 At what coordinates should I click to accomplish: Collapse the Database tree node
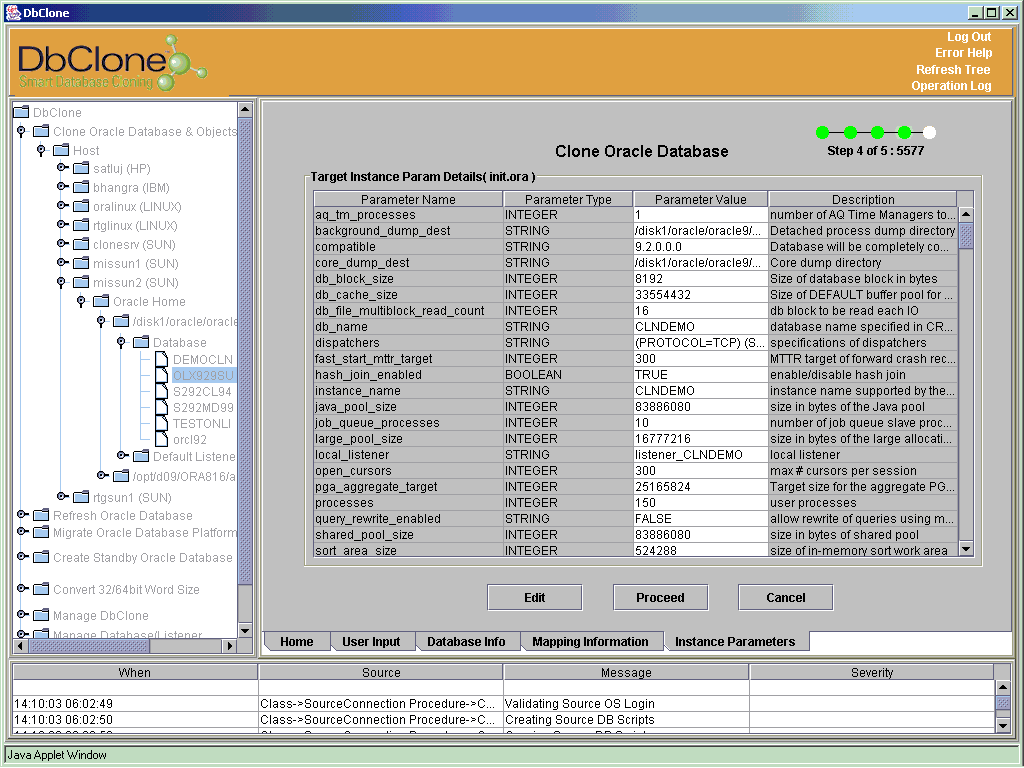coord(121,342)
